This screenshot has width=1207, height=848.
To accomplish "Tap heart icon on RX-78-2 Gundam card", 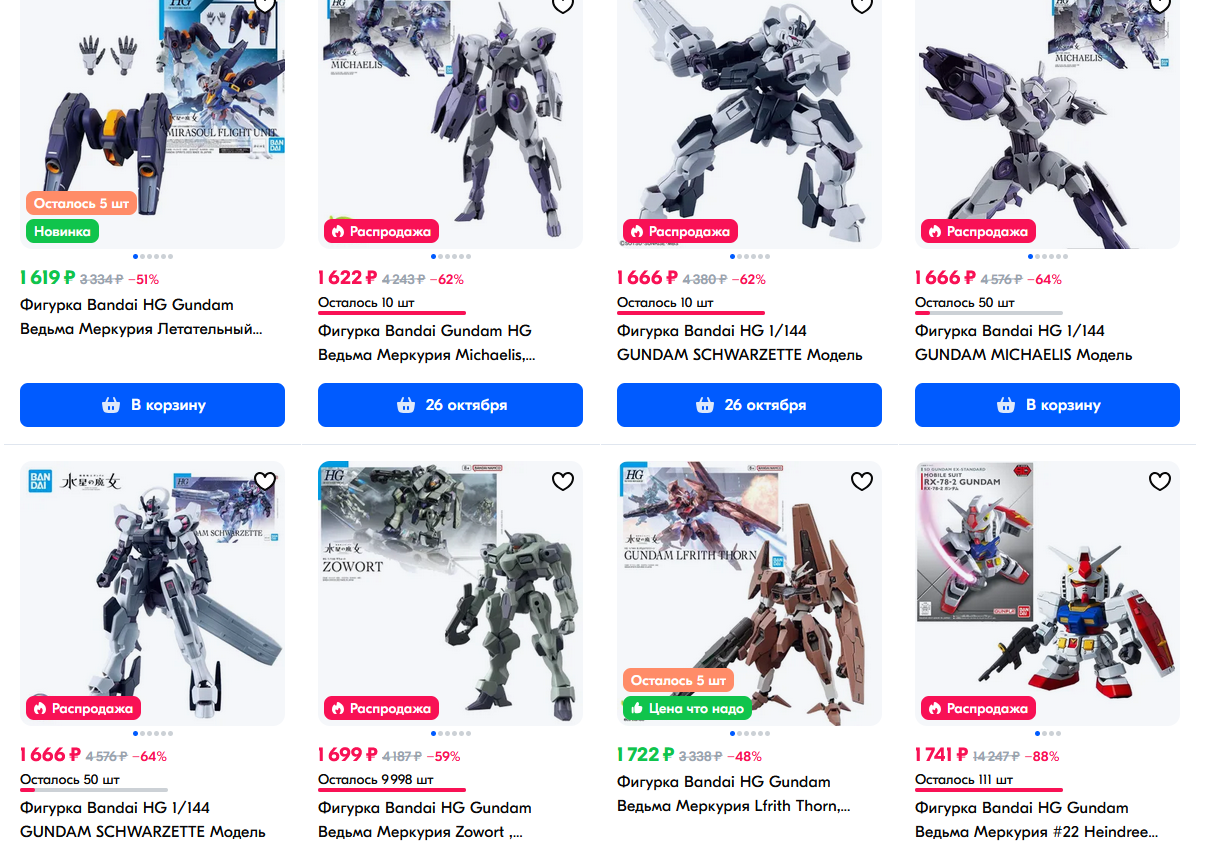I will [x=1159, y=482].
